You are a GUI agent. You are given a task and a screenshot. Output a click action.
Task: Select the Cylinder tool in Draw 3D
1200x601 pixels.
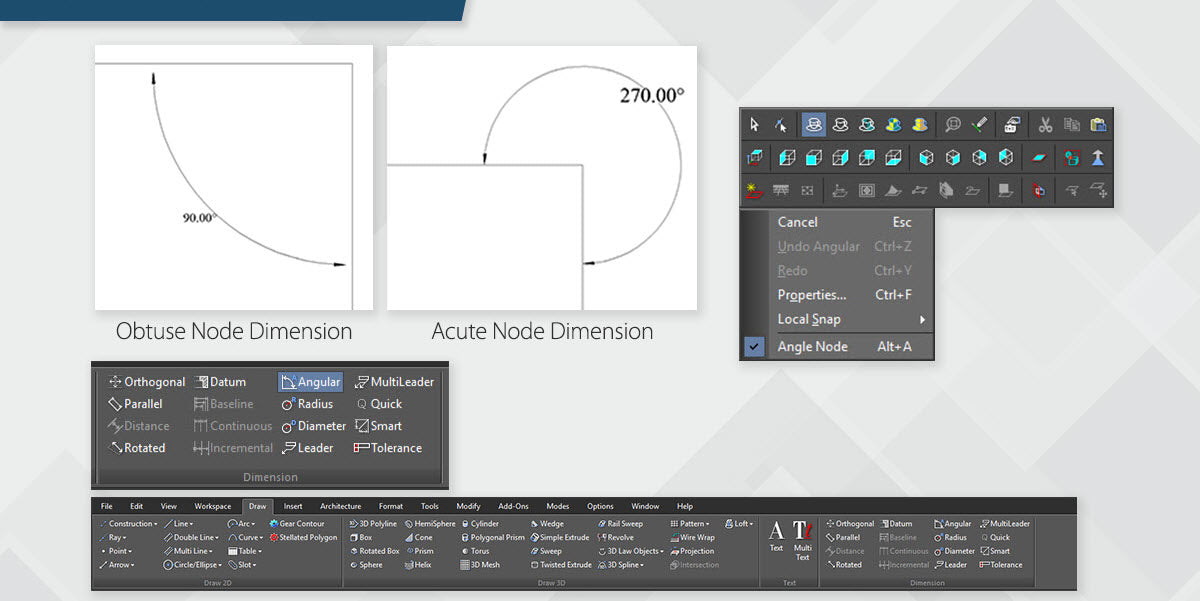(x=480, y=523)
